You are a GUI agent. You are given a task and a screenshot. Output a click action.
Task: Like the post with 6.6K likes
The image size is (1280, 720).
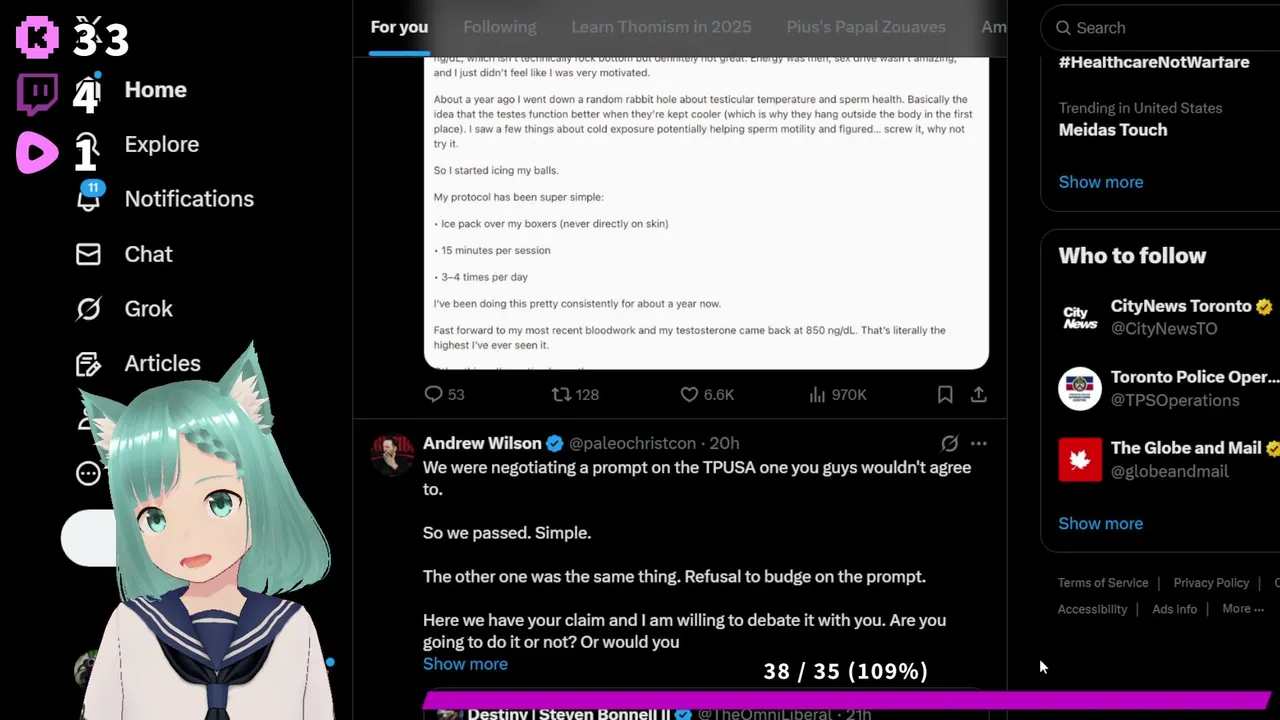point(689,395)
